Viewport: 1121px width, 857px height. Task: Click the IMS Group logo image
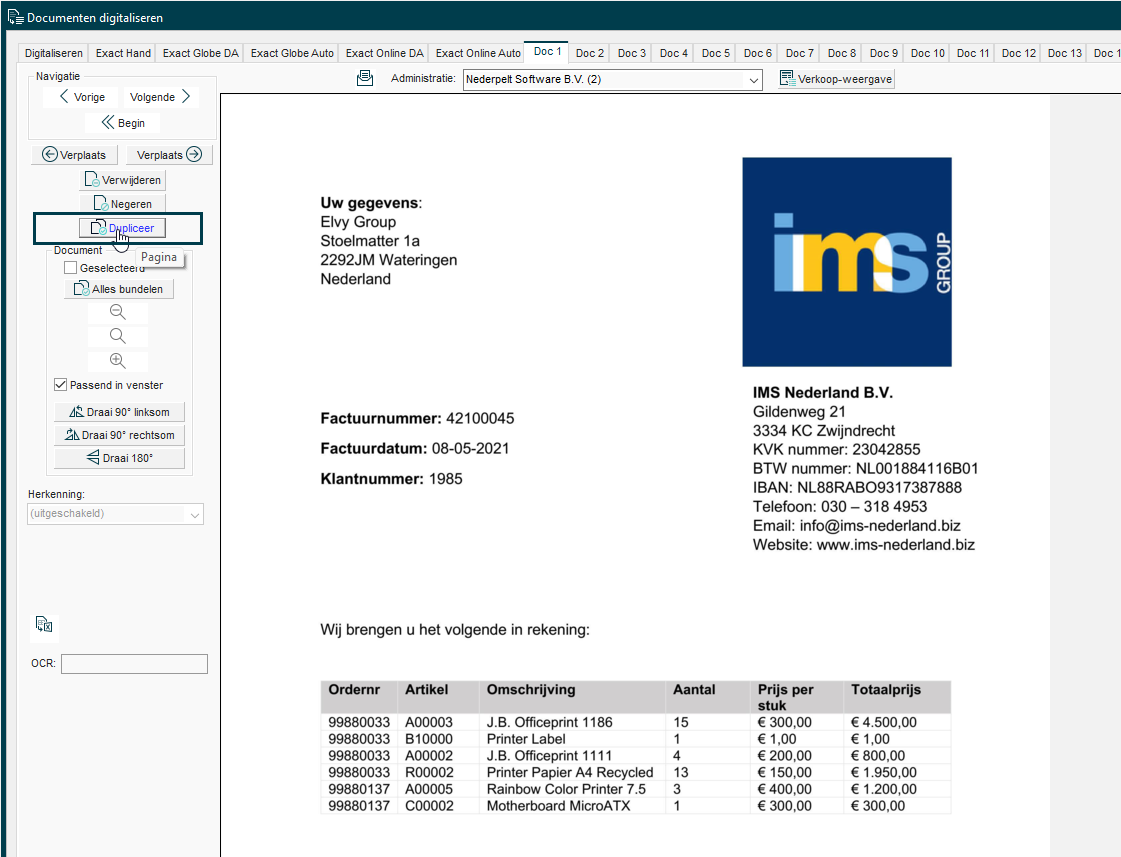click(846, 262)
